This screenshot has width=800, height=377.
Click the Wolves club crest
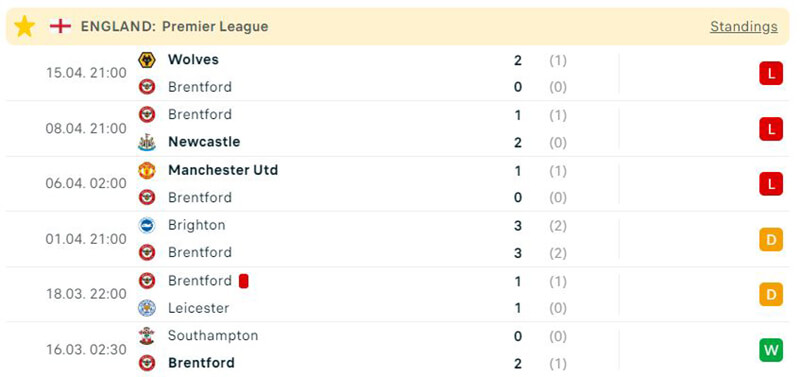point(147,60)
